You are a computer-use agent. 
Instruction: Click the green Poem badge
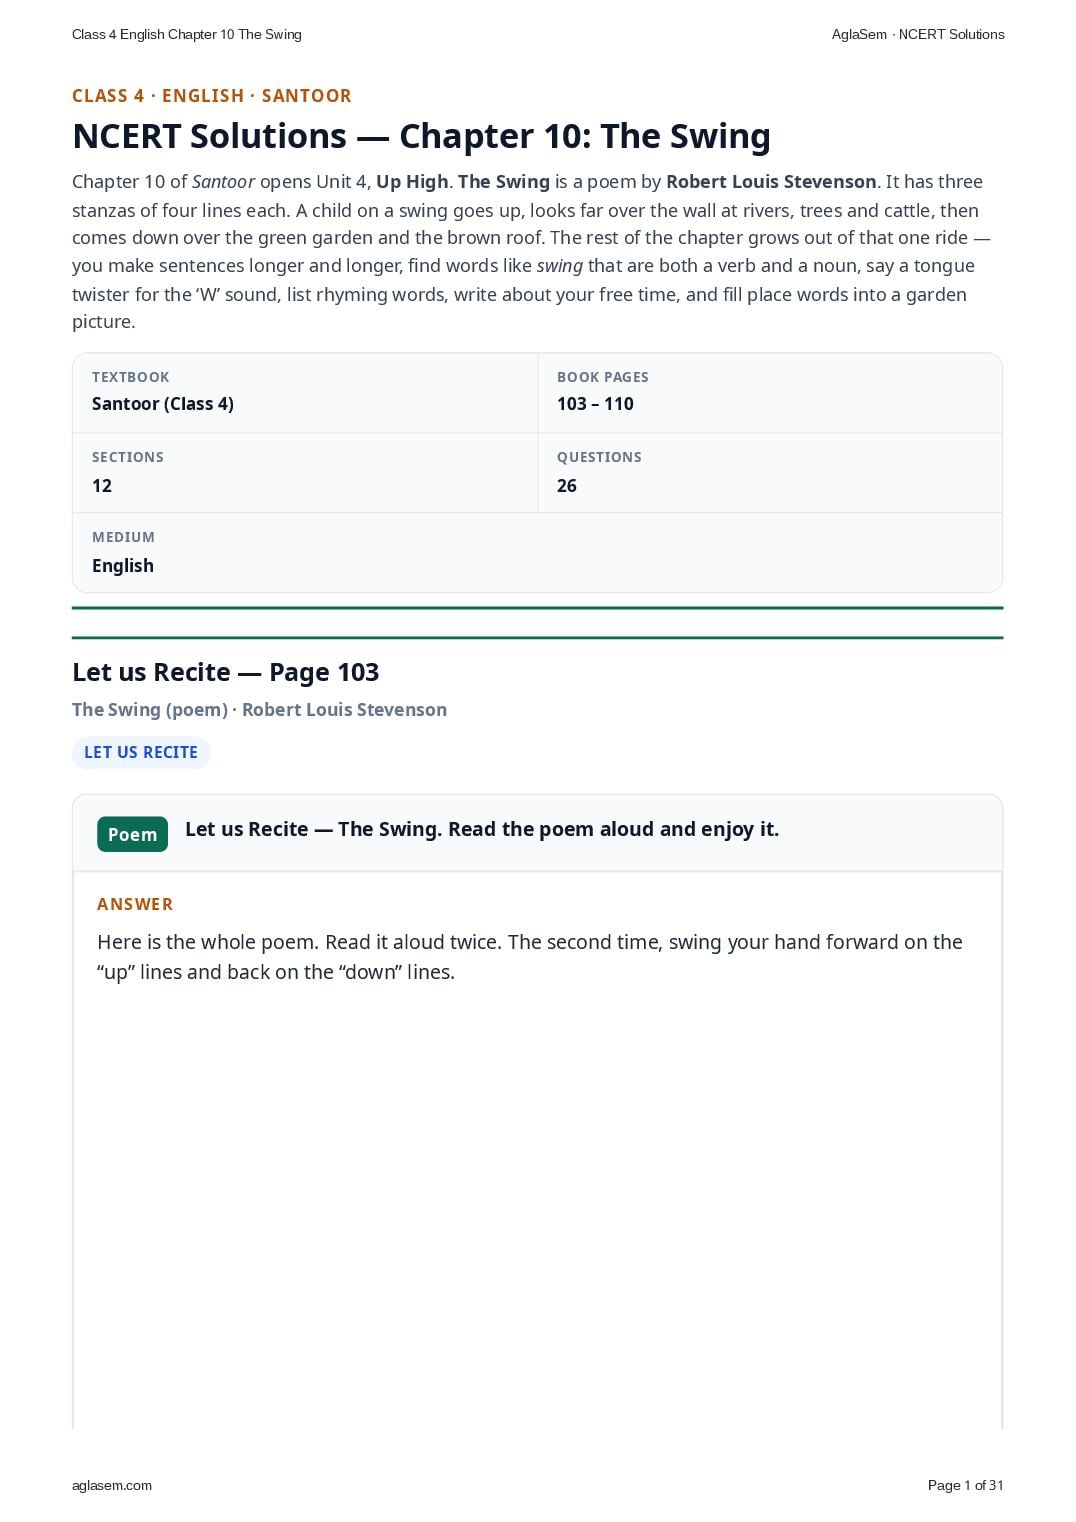coord(132,834)
